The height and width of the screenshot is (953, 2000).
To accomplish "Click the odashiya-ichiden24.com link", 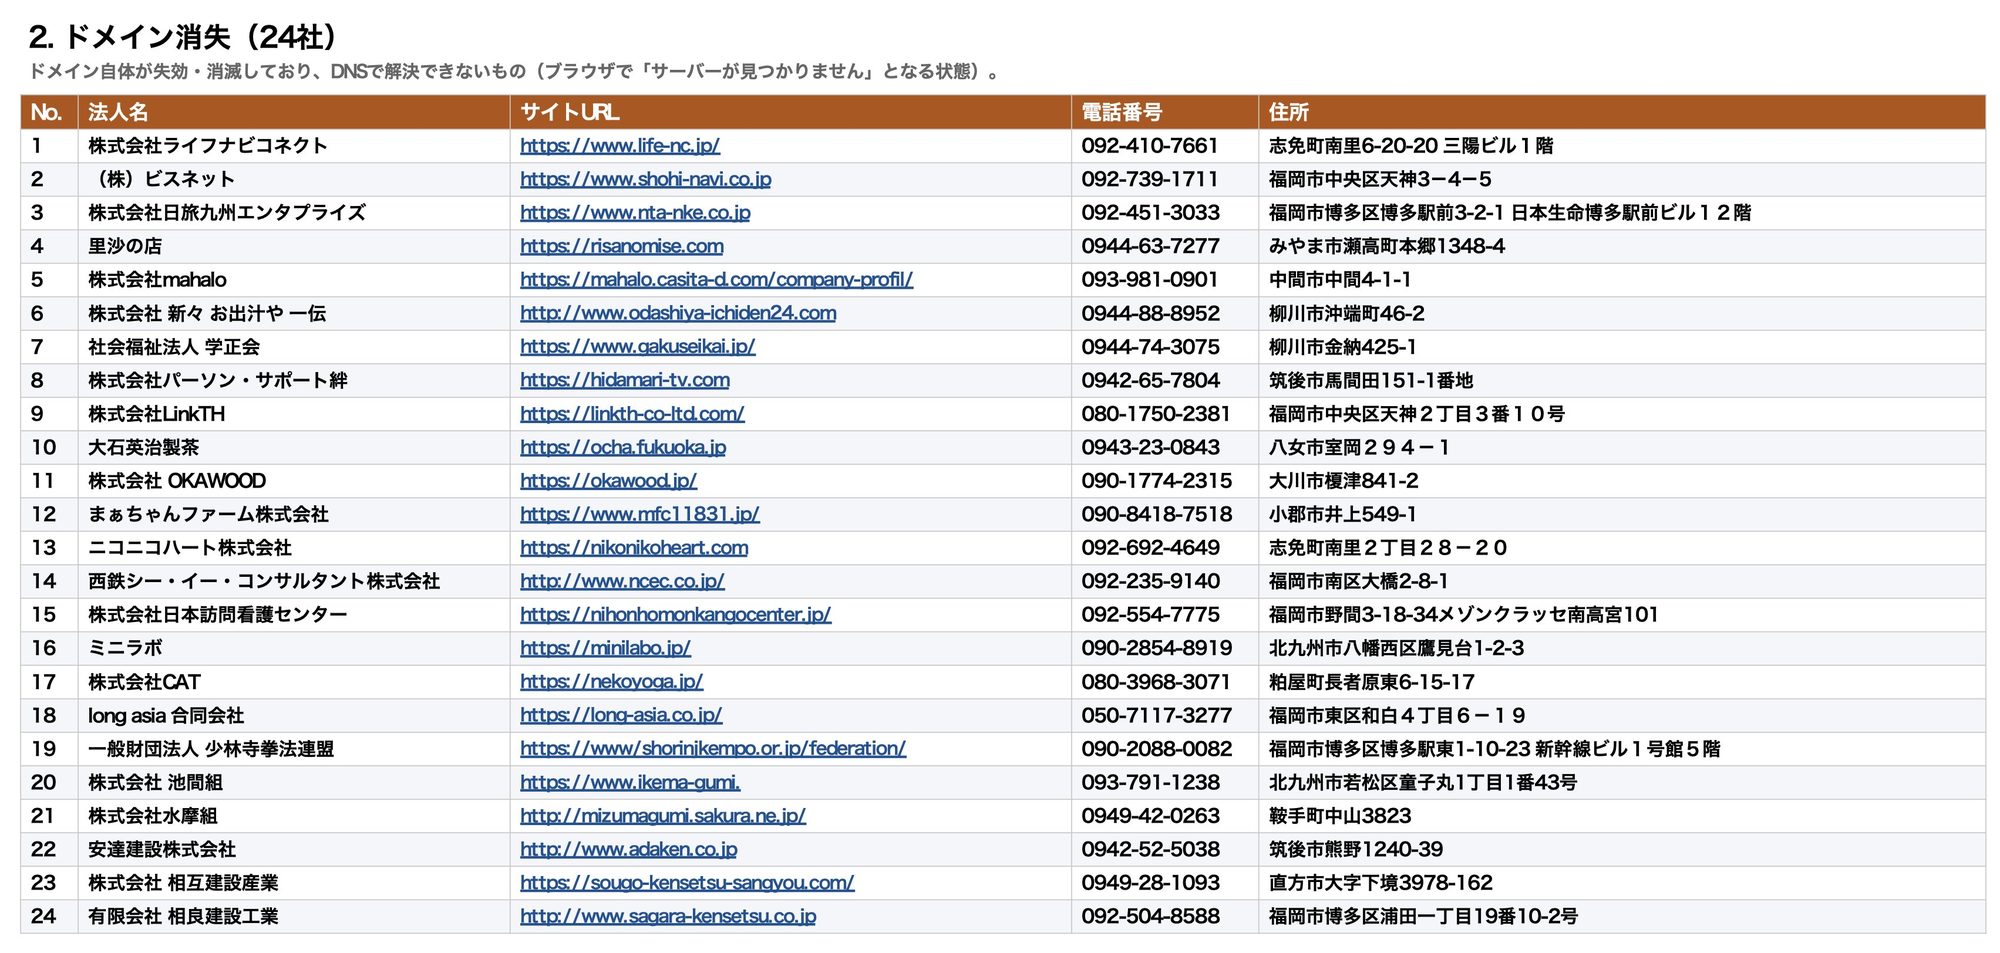I will pyautogui.click(x=678, y=314).
